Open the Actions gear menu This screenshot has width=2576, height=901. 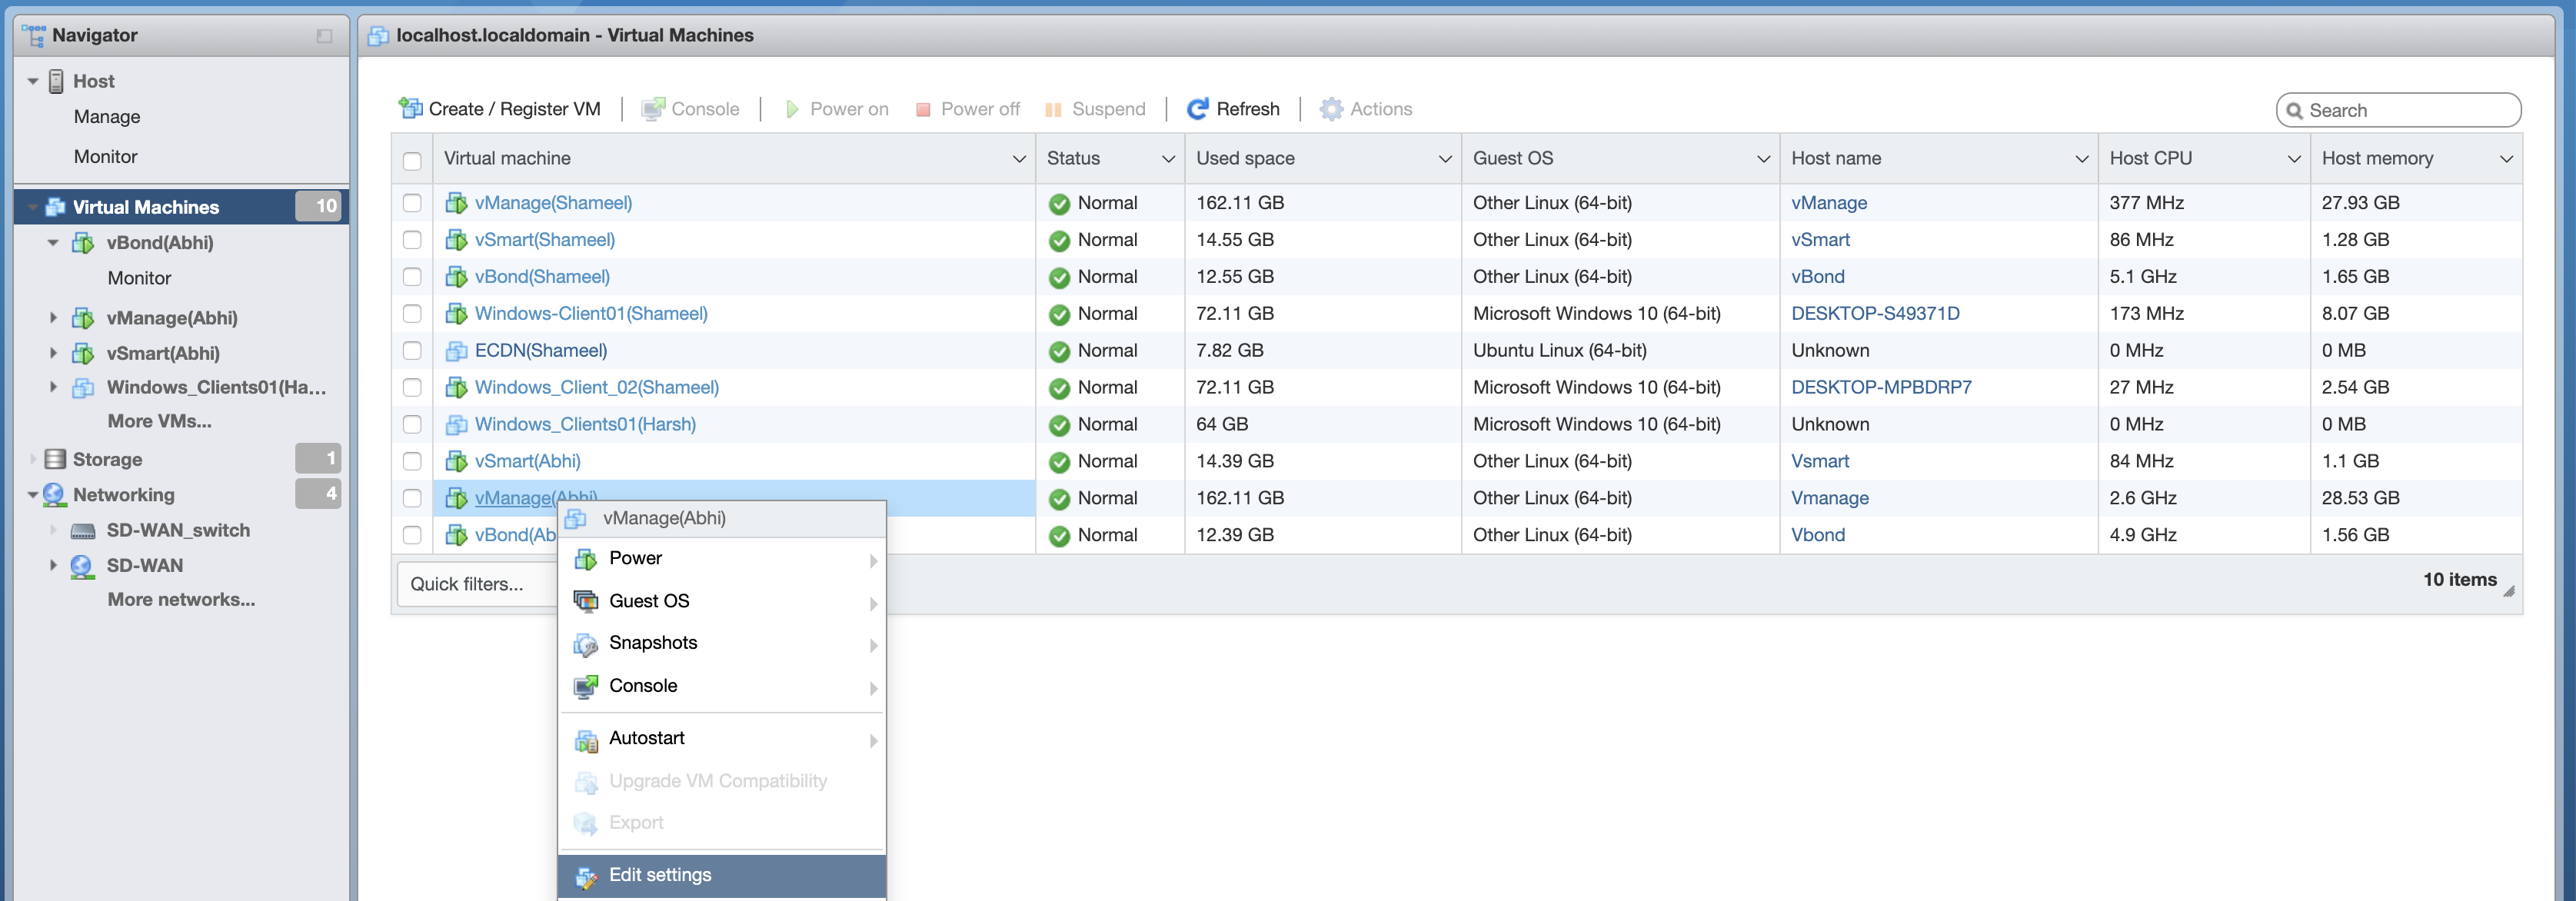click(x=1331, y=108)
